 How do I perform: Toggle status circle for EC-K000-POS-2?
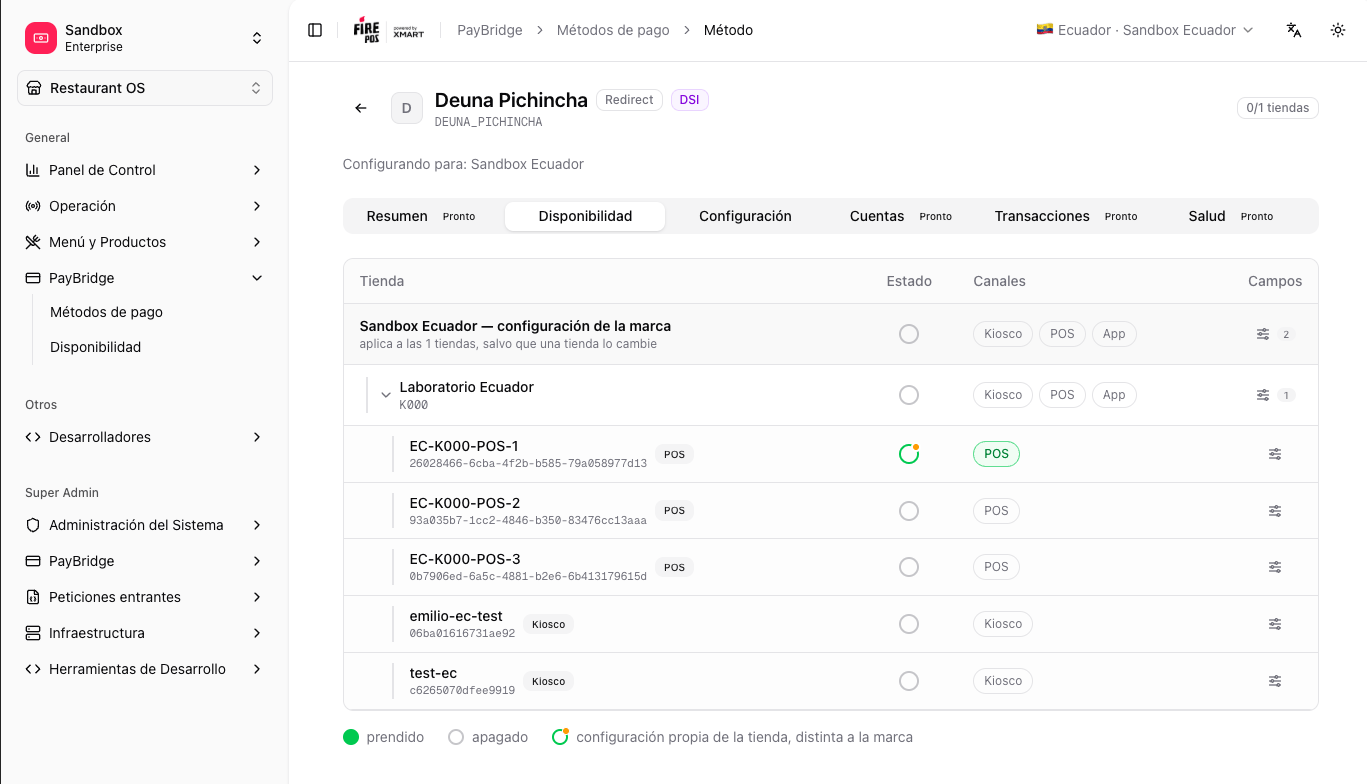pyautogui.click(x=909, y=511)
